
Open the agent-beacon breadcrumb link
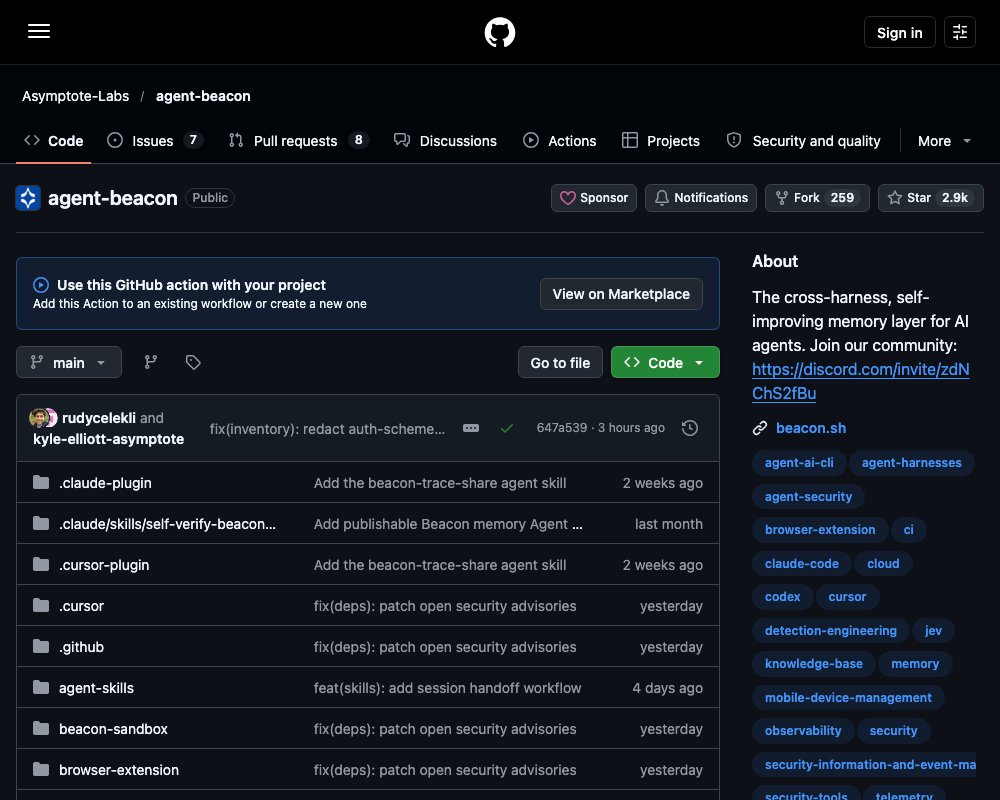(x=203, y=96)
